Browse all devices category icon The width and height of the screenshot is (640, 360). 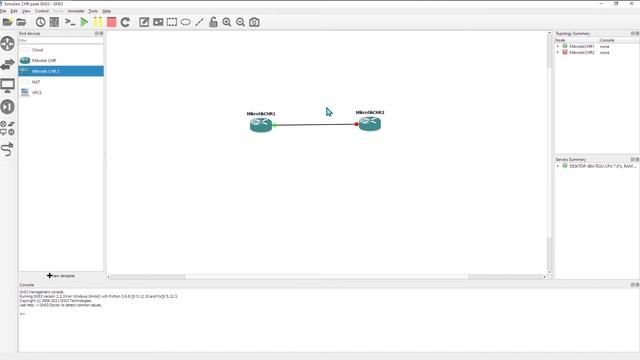coord(7,128)
